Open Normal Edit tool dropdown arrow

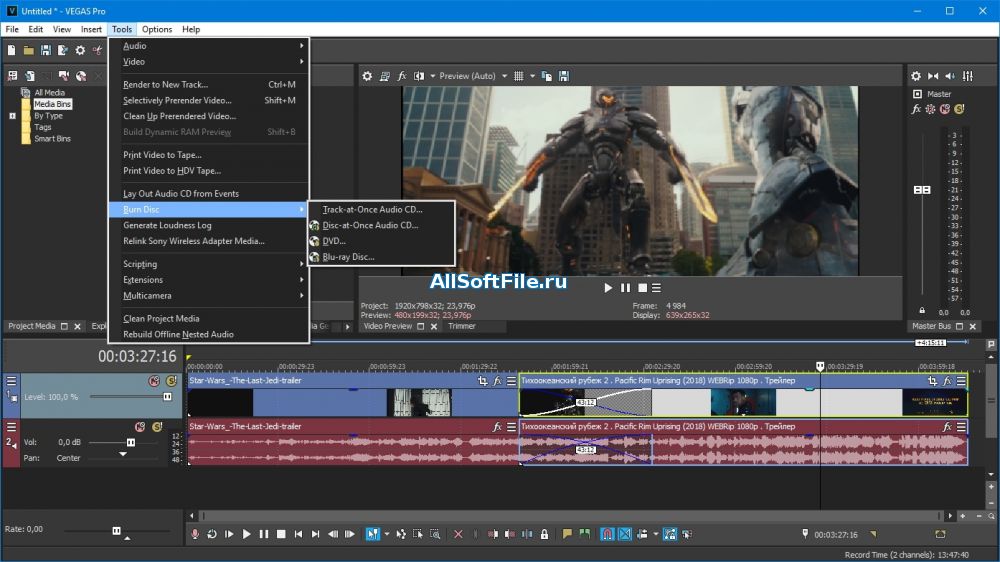click(386, 534)
